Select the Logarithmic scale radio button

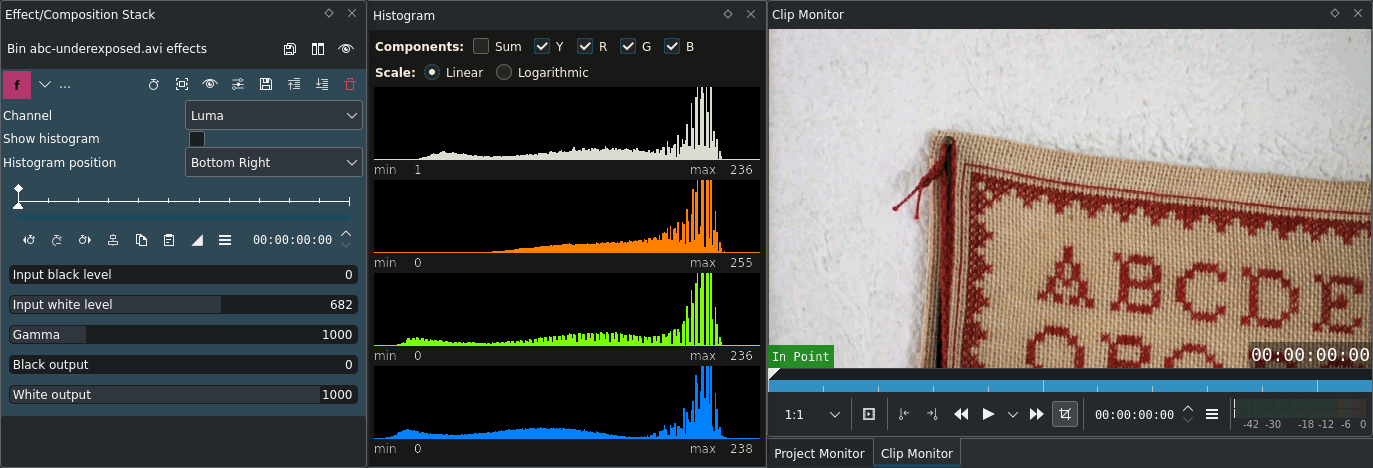504,72
